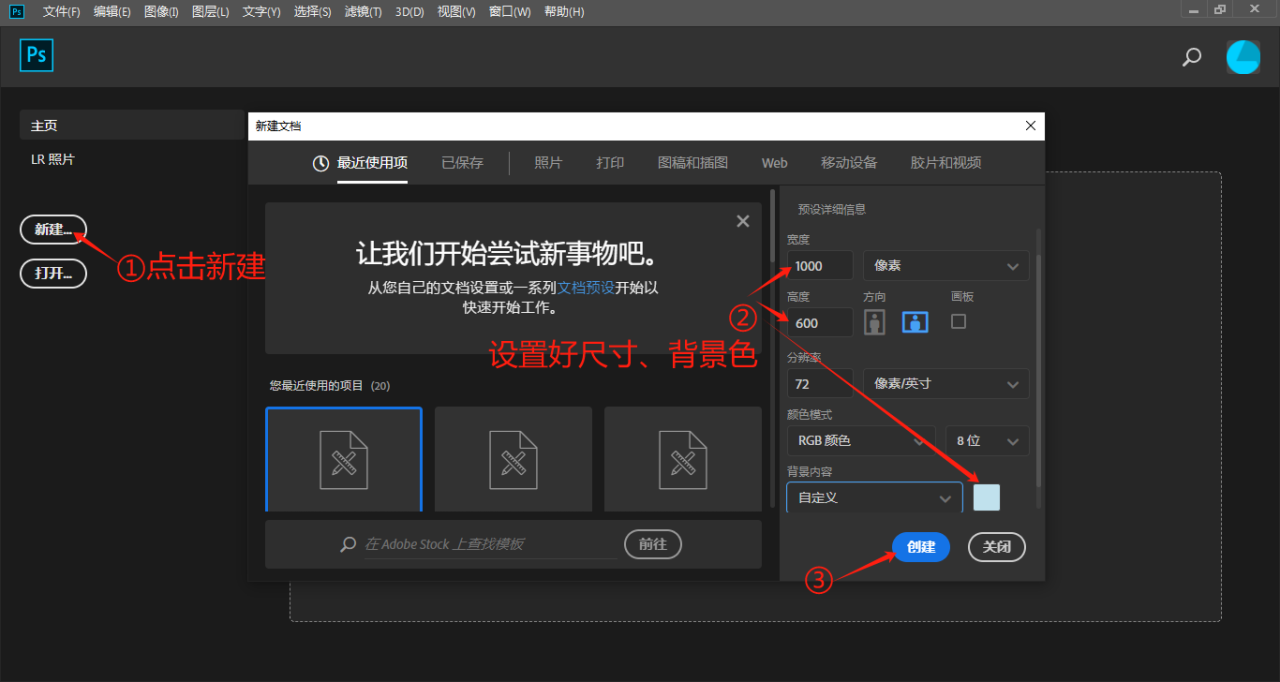Close the 新建文档 dialog with X

[x=1031, y=126]
